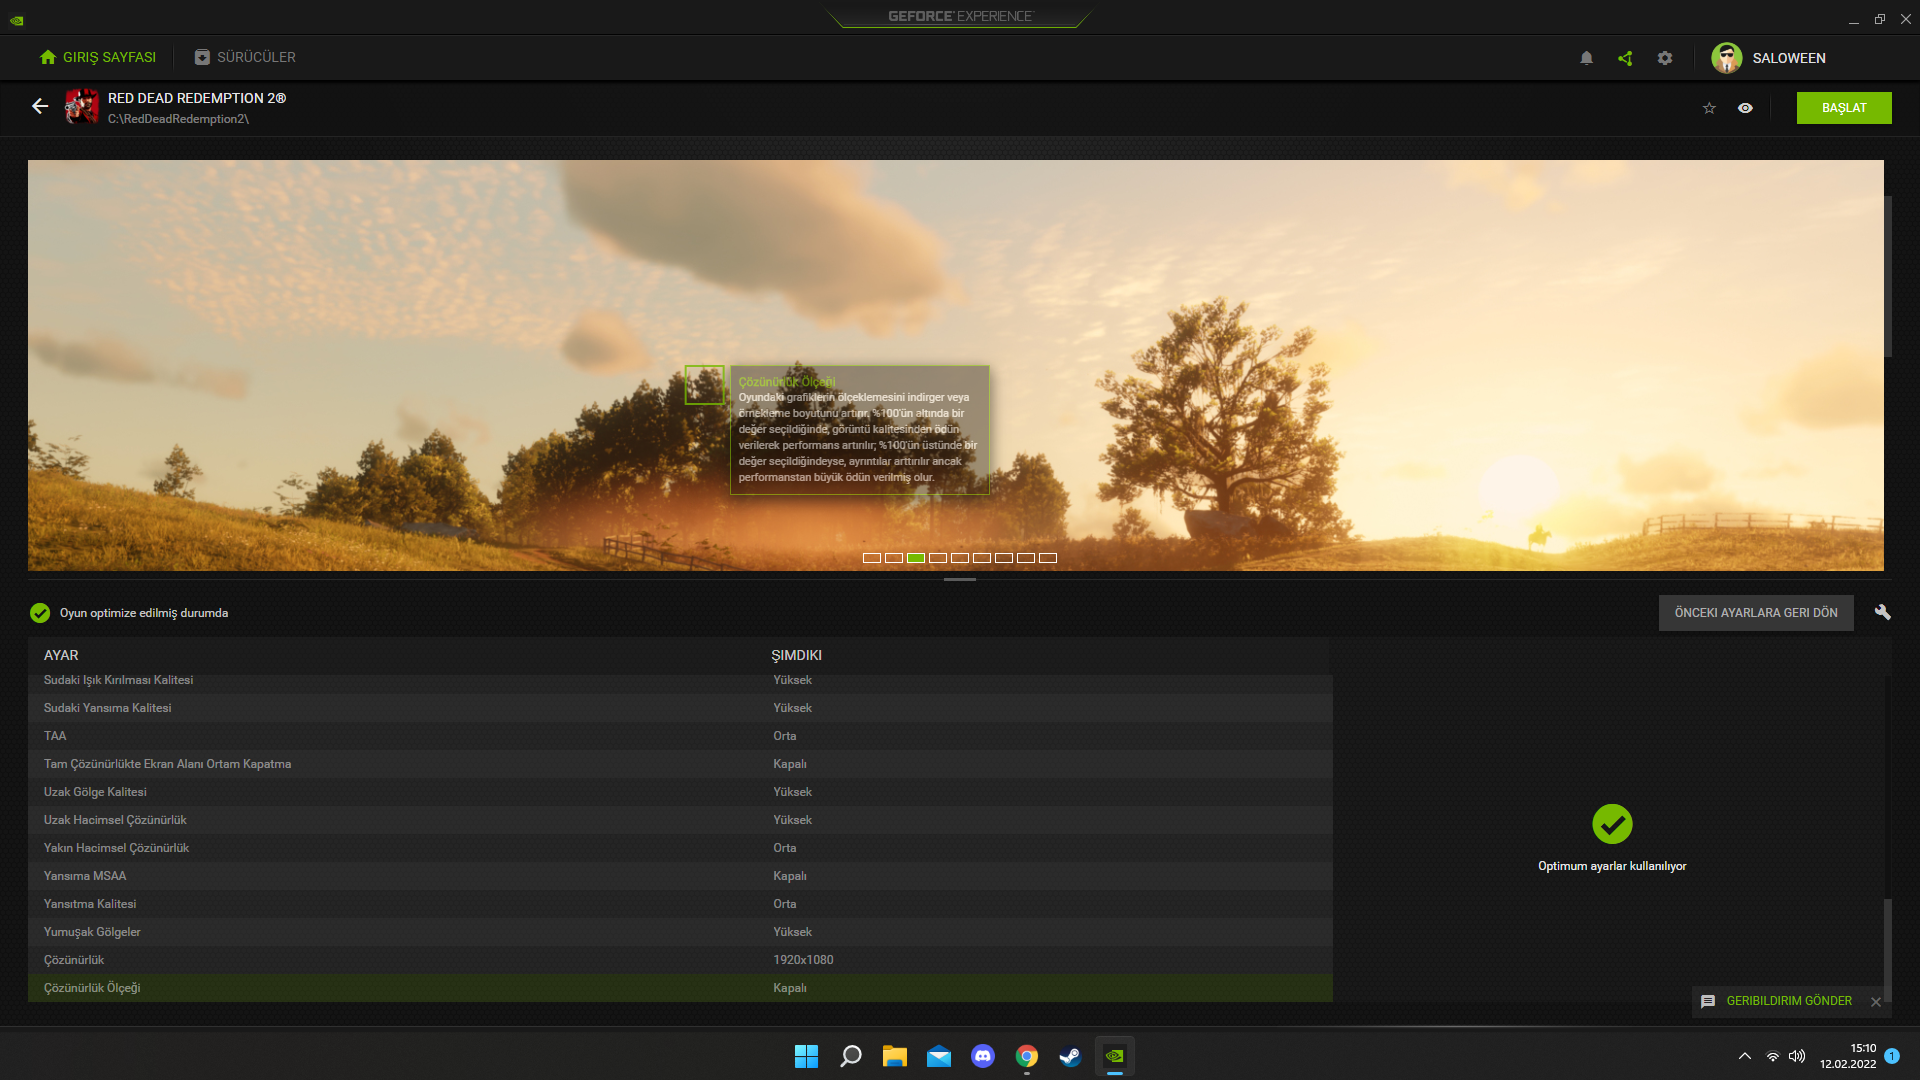
Task: Launch game with BAŞLAT button
Action: pos(1844,108)
